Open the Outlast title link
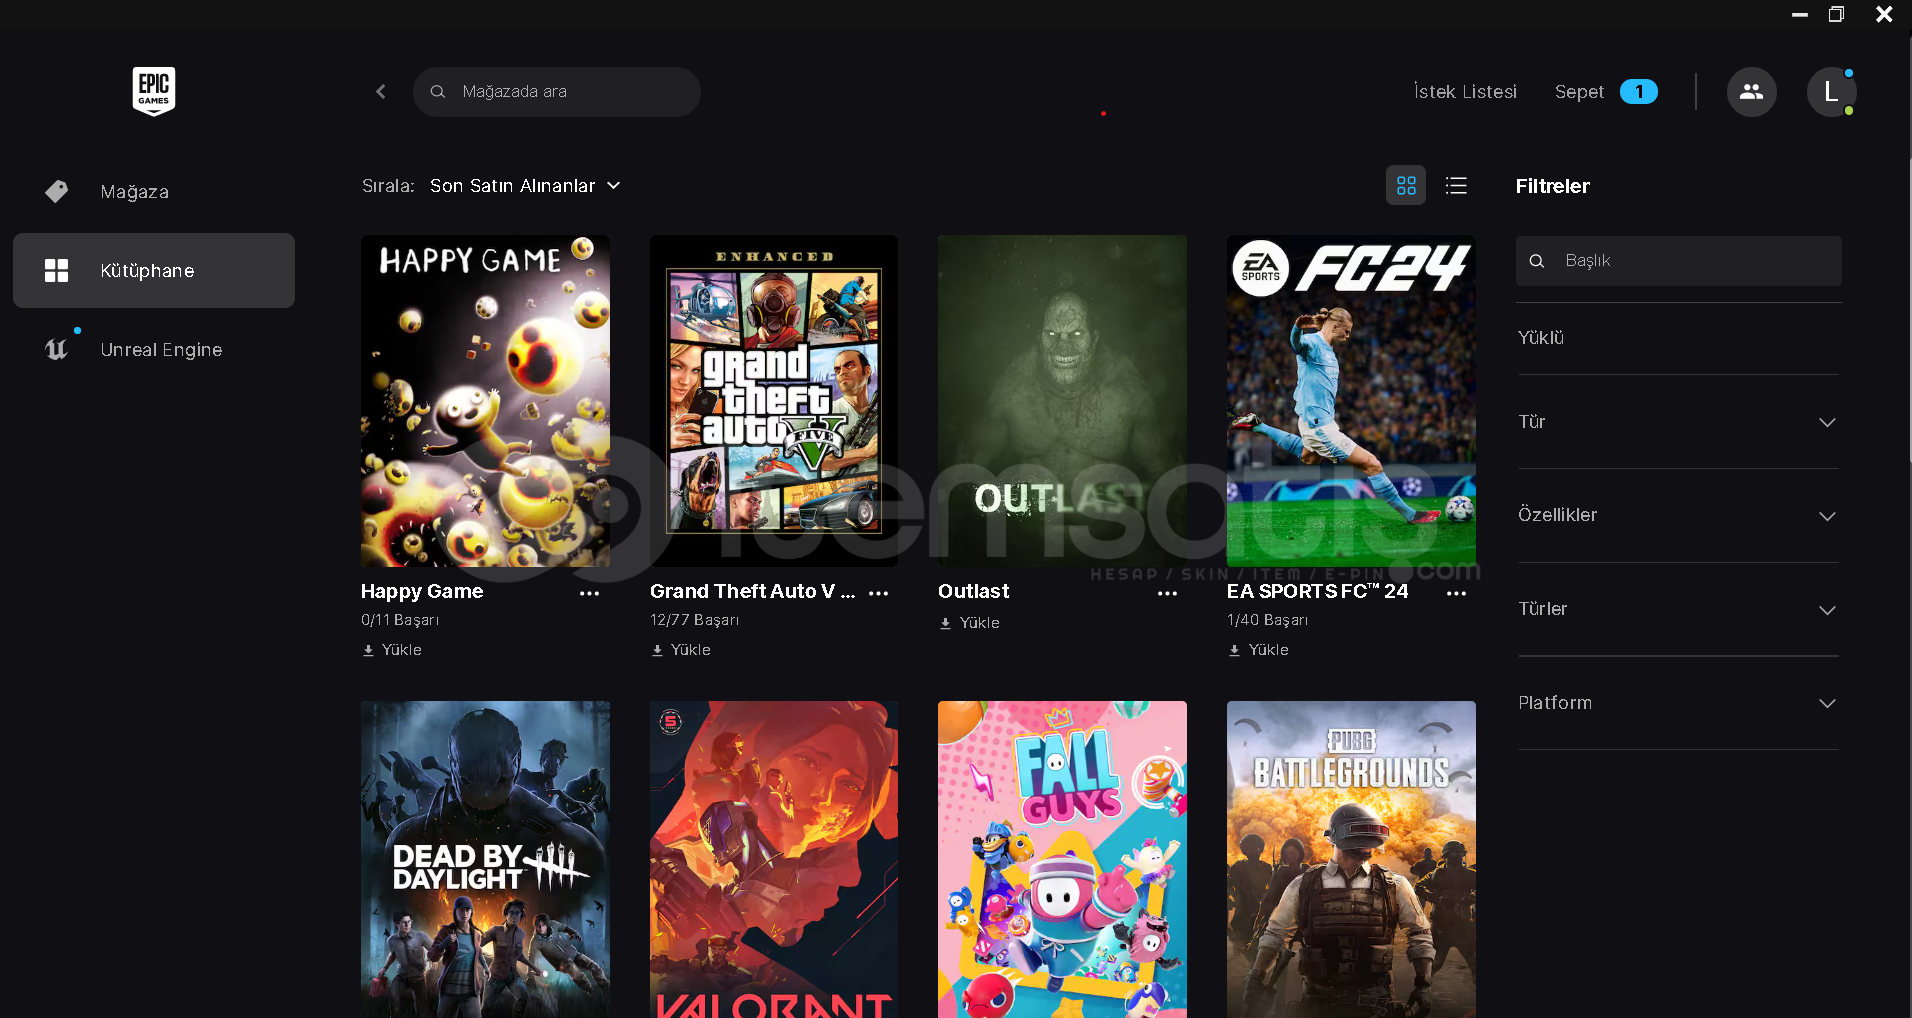The image size is (1912, 1018). (974, 592)
